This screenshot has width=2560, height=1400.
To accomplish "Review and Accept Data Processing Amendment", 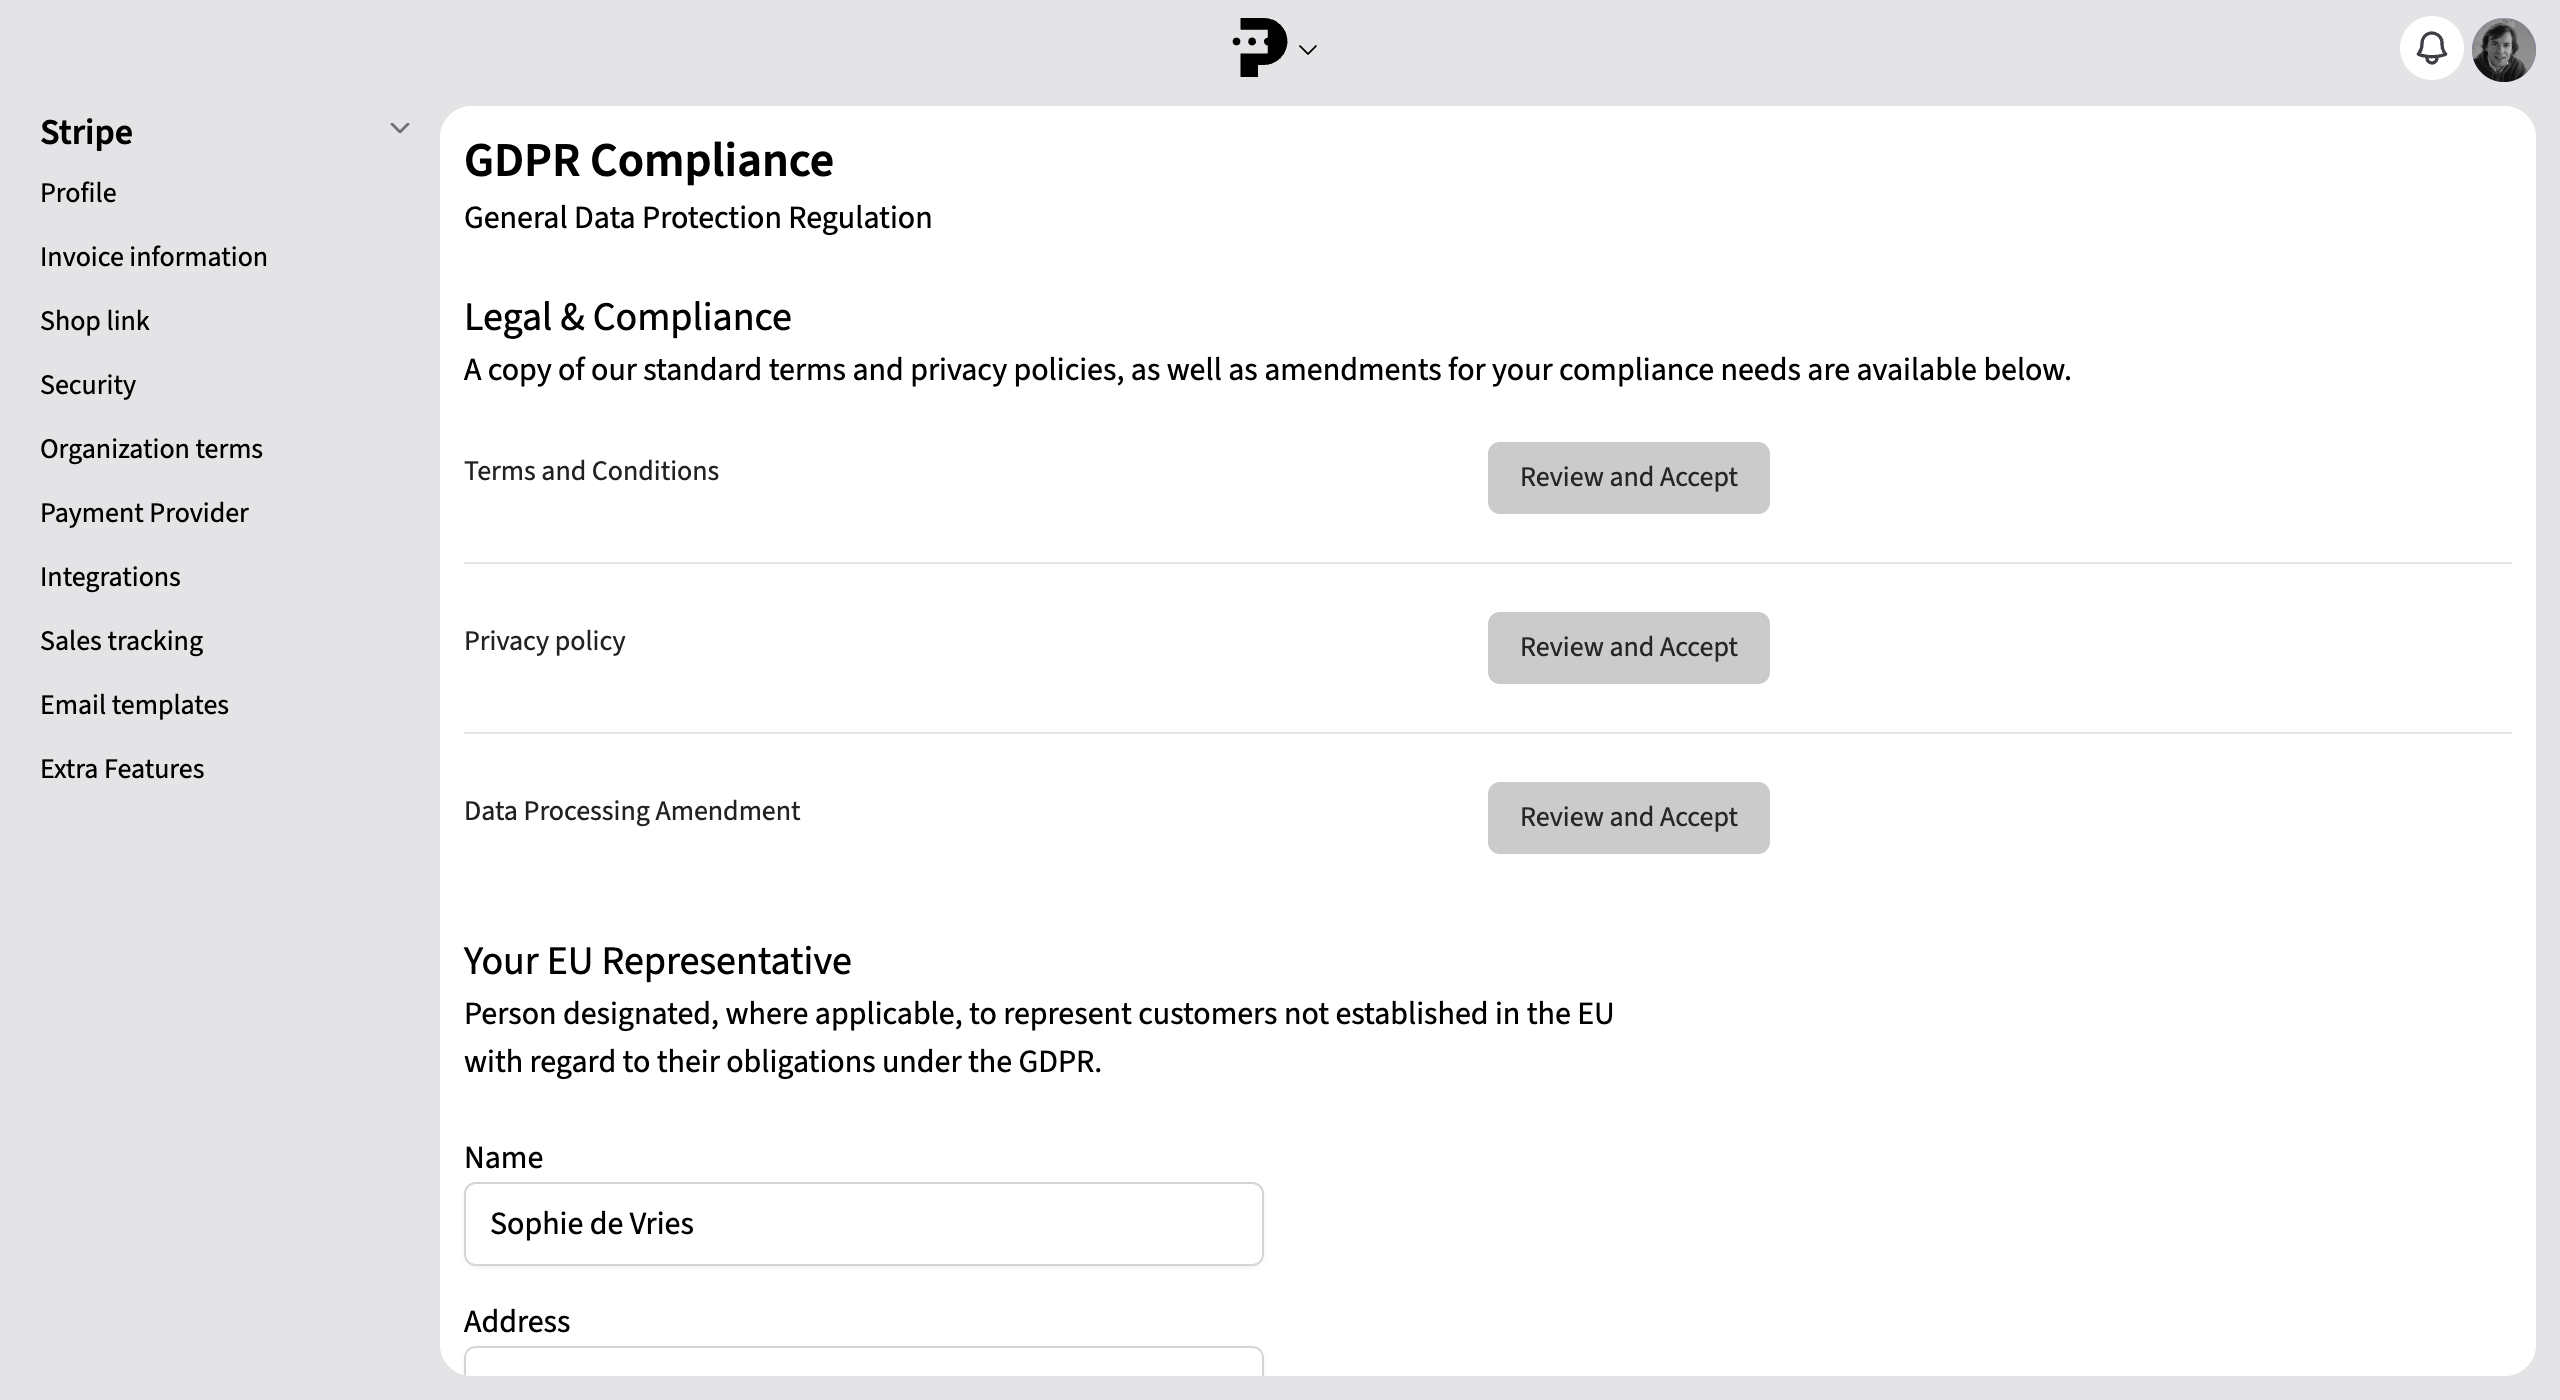I will click(1628, 818).
